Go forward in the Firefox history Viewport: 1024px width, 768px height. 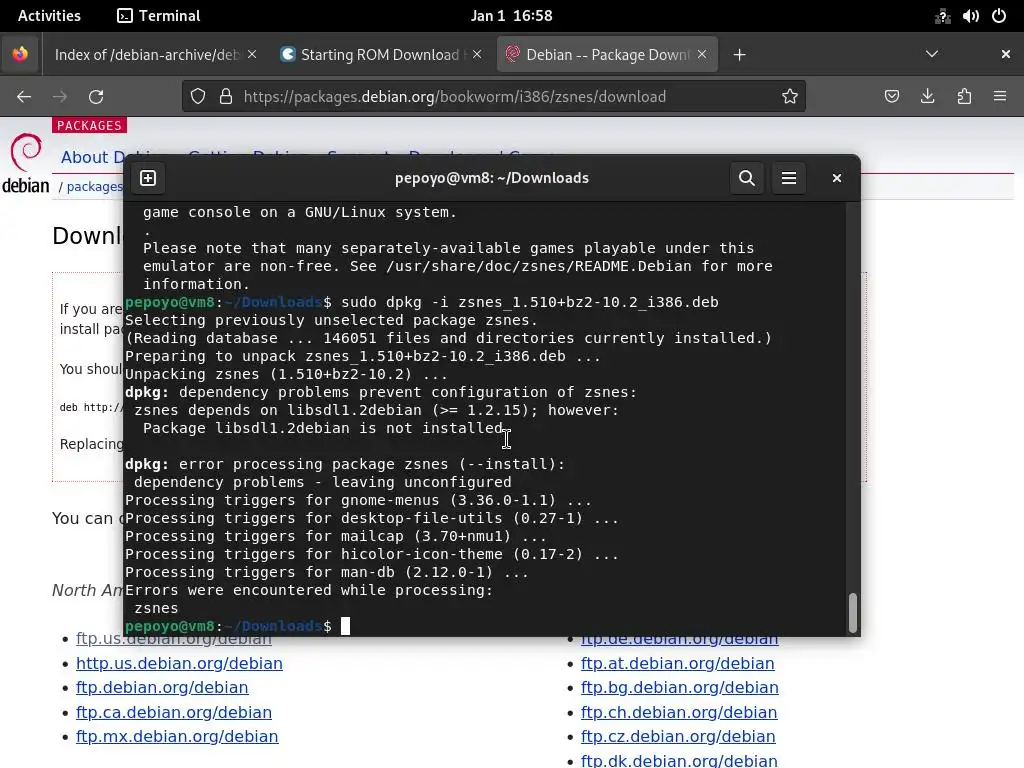click(60, 97)
